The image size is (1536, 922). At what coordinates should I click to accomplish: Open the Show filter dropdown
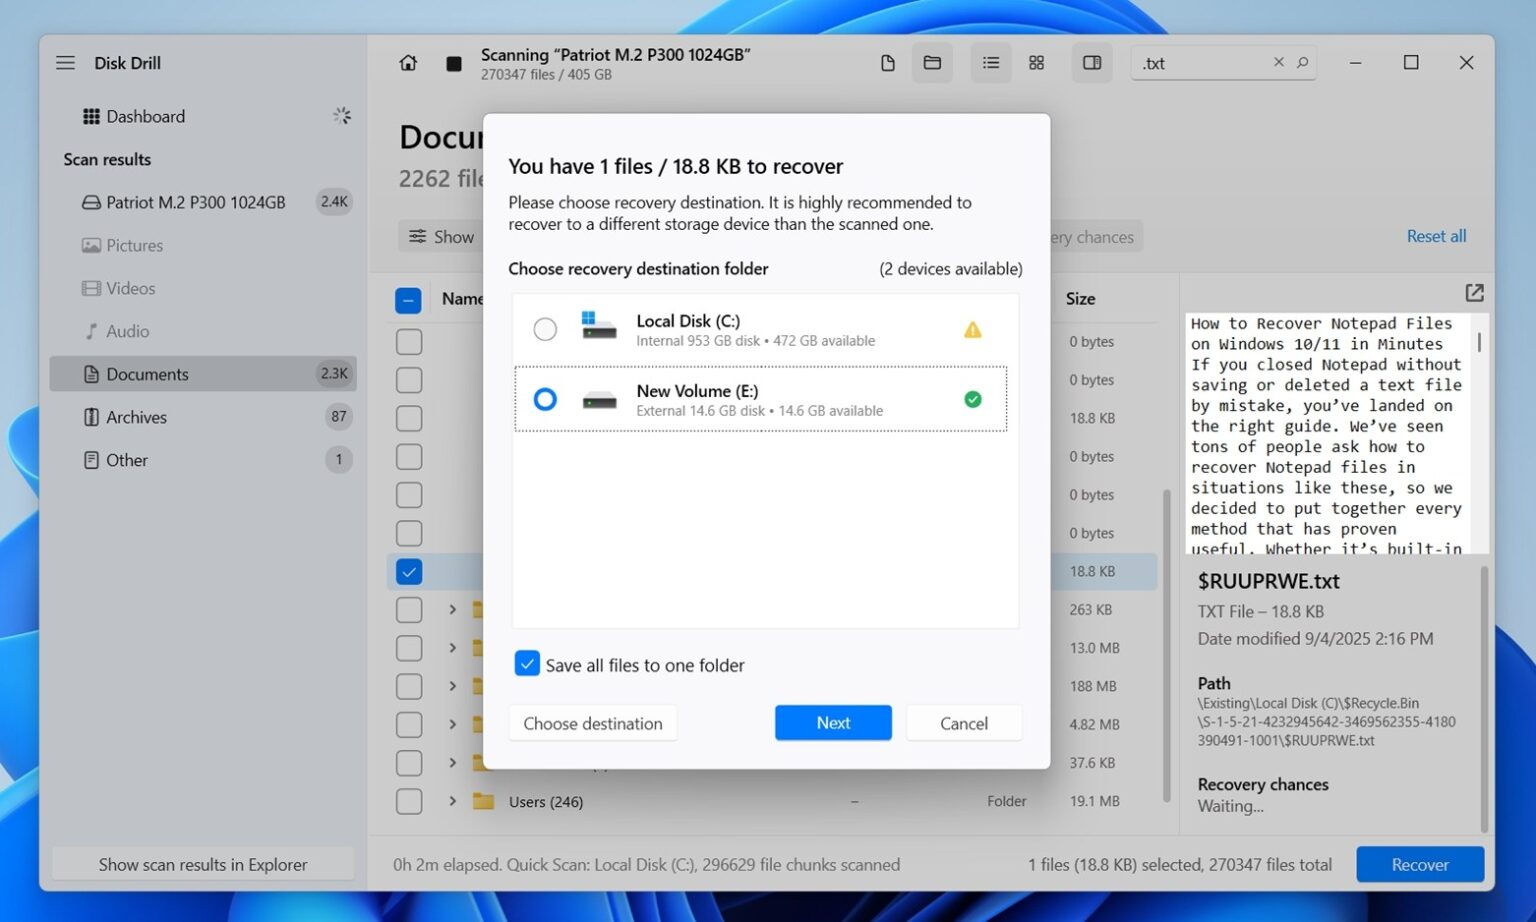point(440,236)
